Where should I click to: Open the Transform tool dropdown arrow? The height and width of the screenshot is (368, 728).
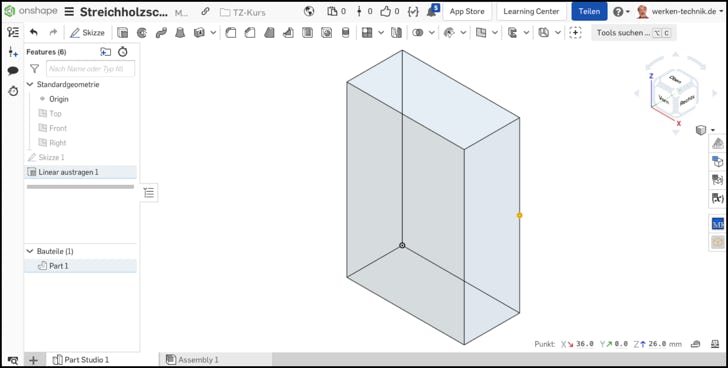click(463, 32)
